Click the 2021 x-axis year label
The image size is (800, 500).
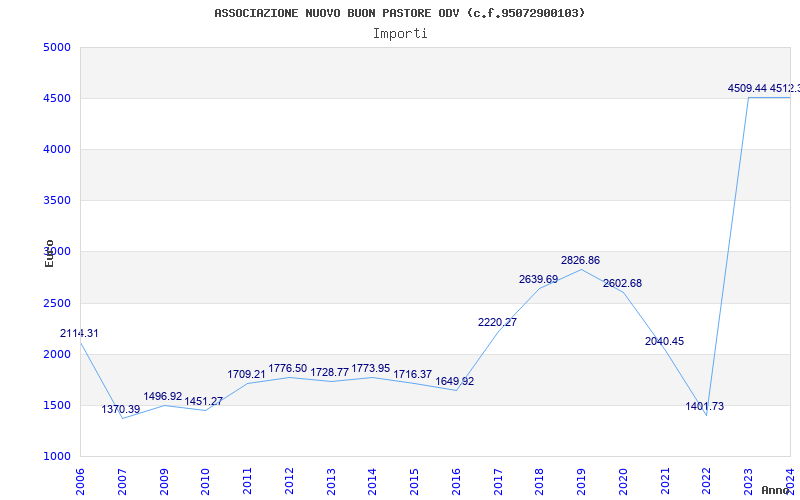coord(665,481)
